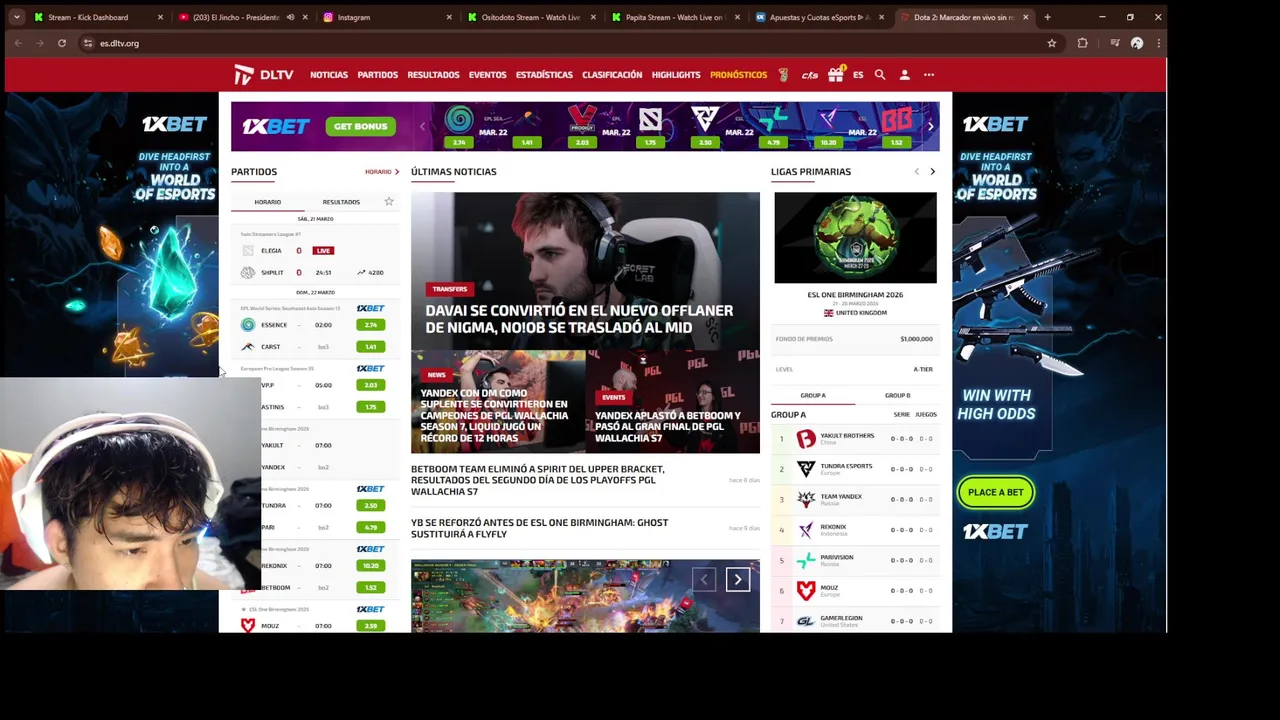Click the Place a Bet button

coord(995,492)
